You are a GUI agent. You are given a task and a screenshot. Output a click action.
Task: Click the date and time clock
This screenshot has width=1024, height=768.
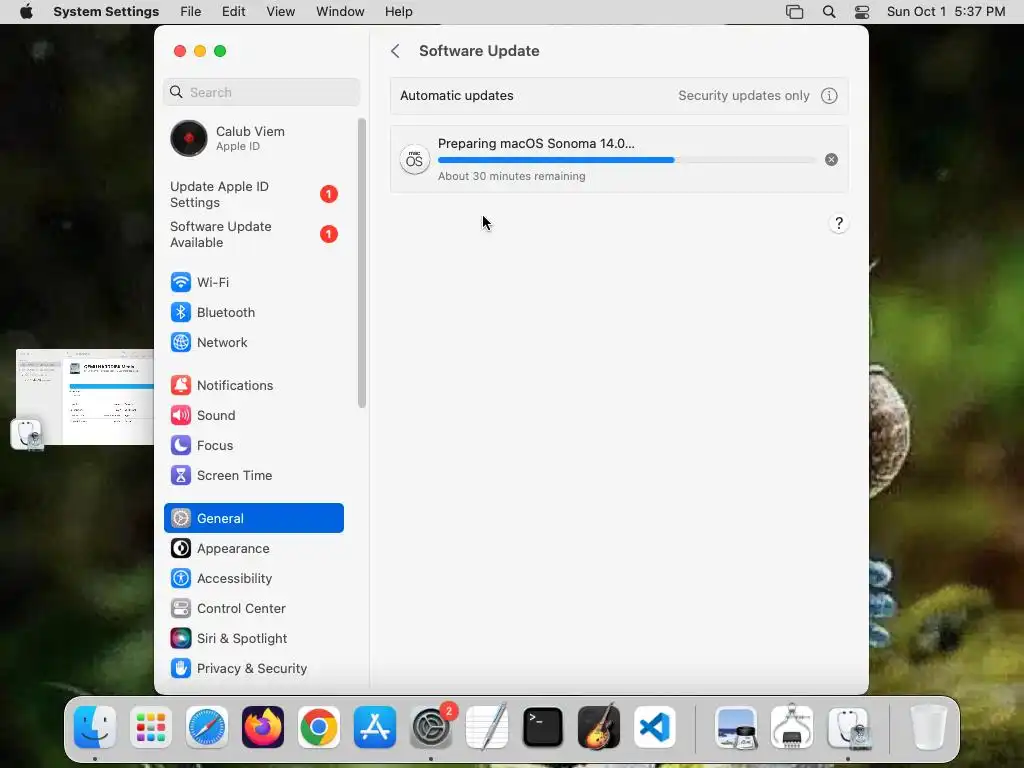tap(946, 12)
